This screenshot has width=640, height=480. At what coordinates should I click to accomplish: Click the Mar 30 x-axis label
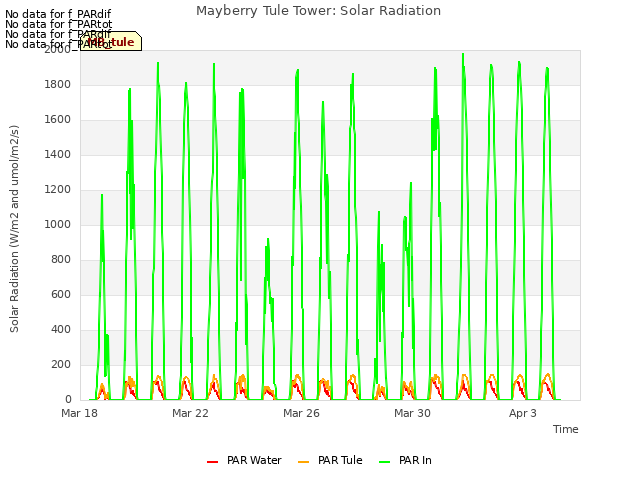click(412, 413)
